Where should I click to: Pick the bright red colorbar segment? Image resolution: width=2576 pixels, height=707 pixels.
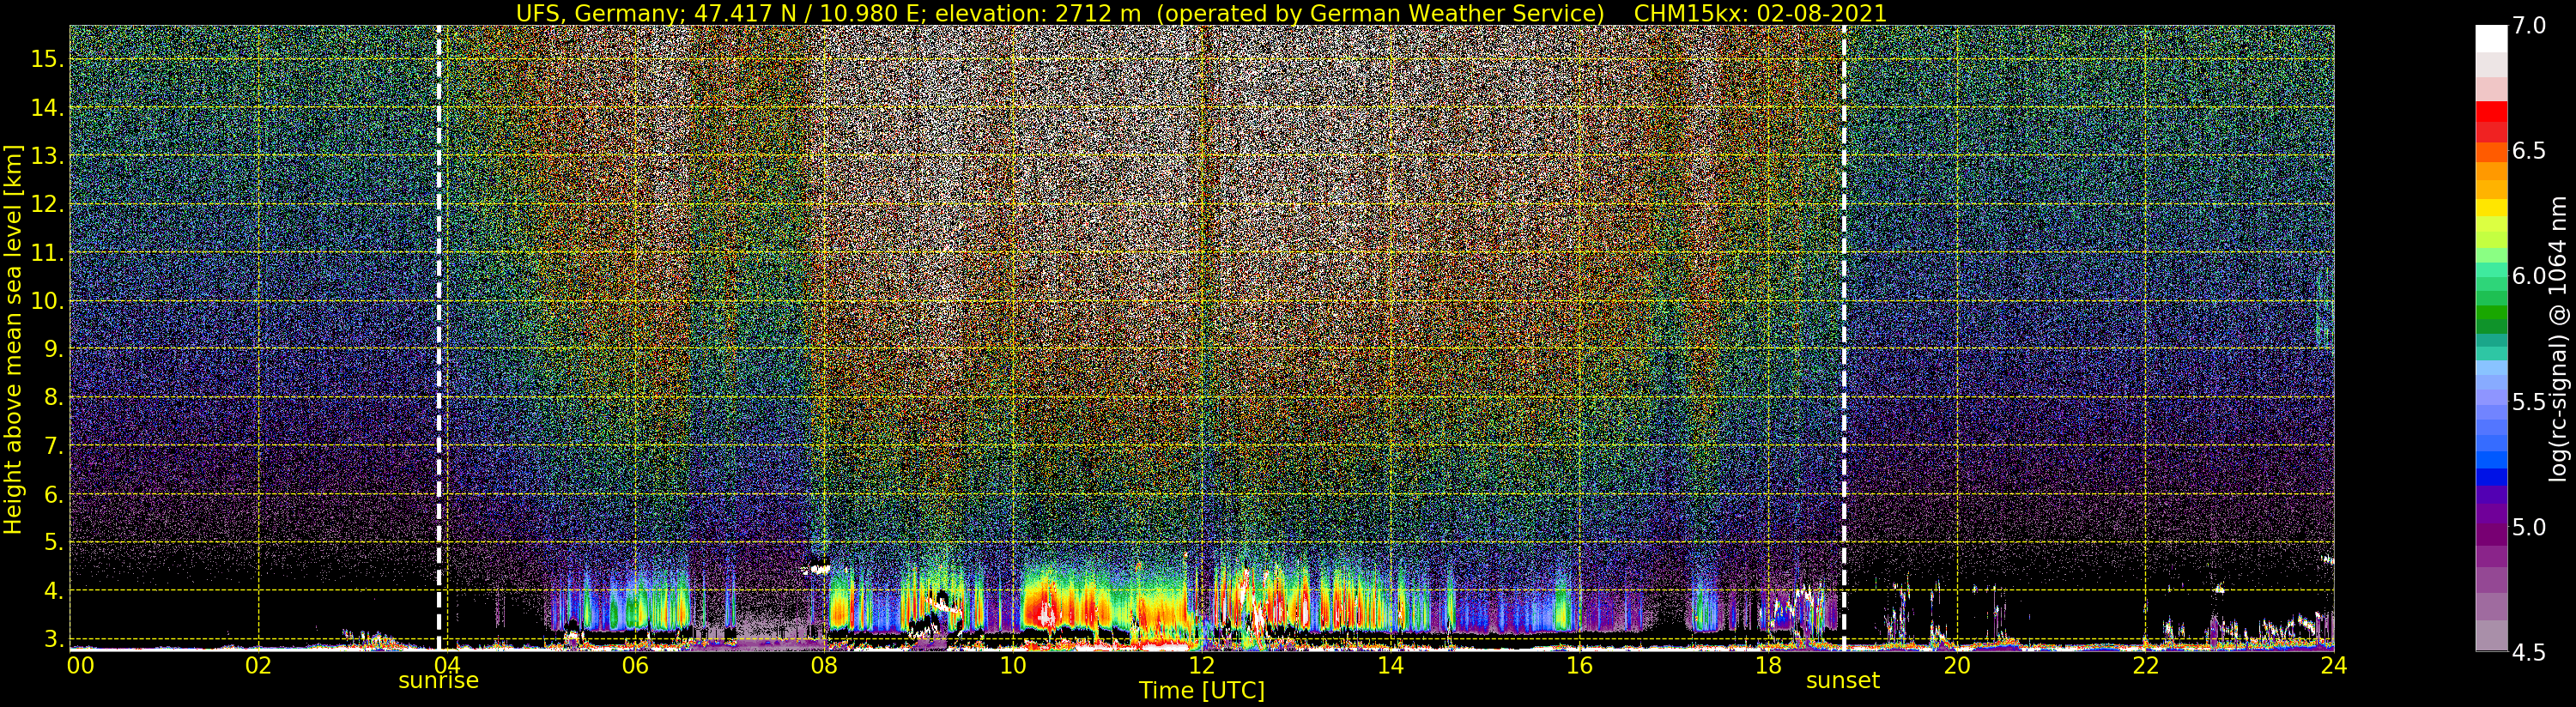click(x=2491, y=112)
